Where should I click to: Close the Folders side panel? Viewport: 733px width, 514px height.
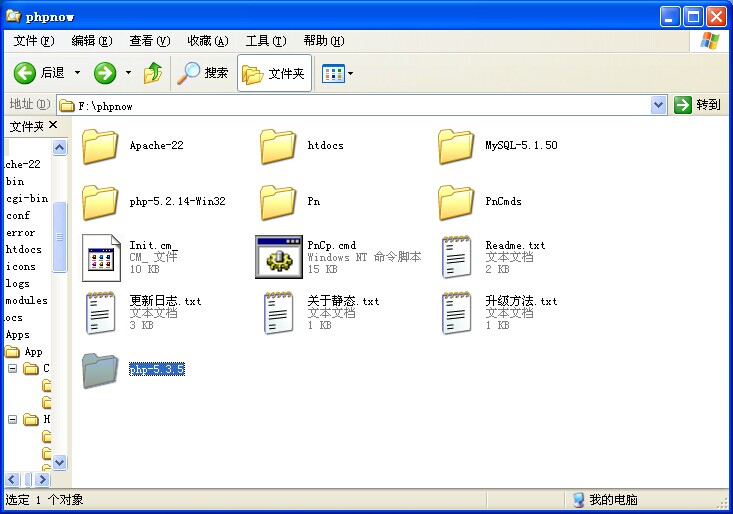(53, 125)
